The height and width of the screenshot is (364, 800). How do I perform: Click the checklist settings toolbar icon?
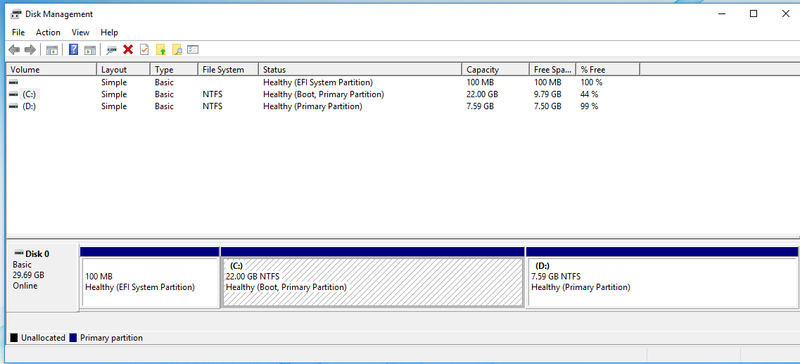(x=193, y=50)
